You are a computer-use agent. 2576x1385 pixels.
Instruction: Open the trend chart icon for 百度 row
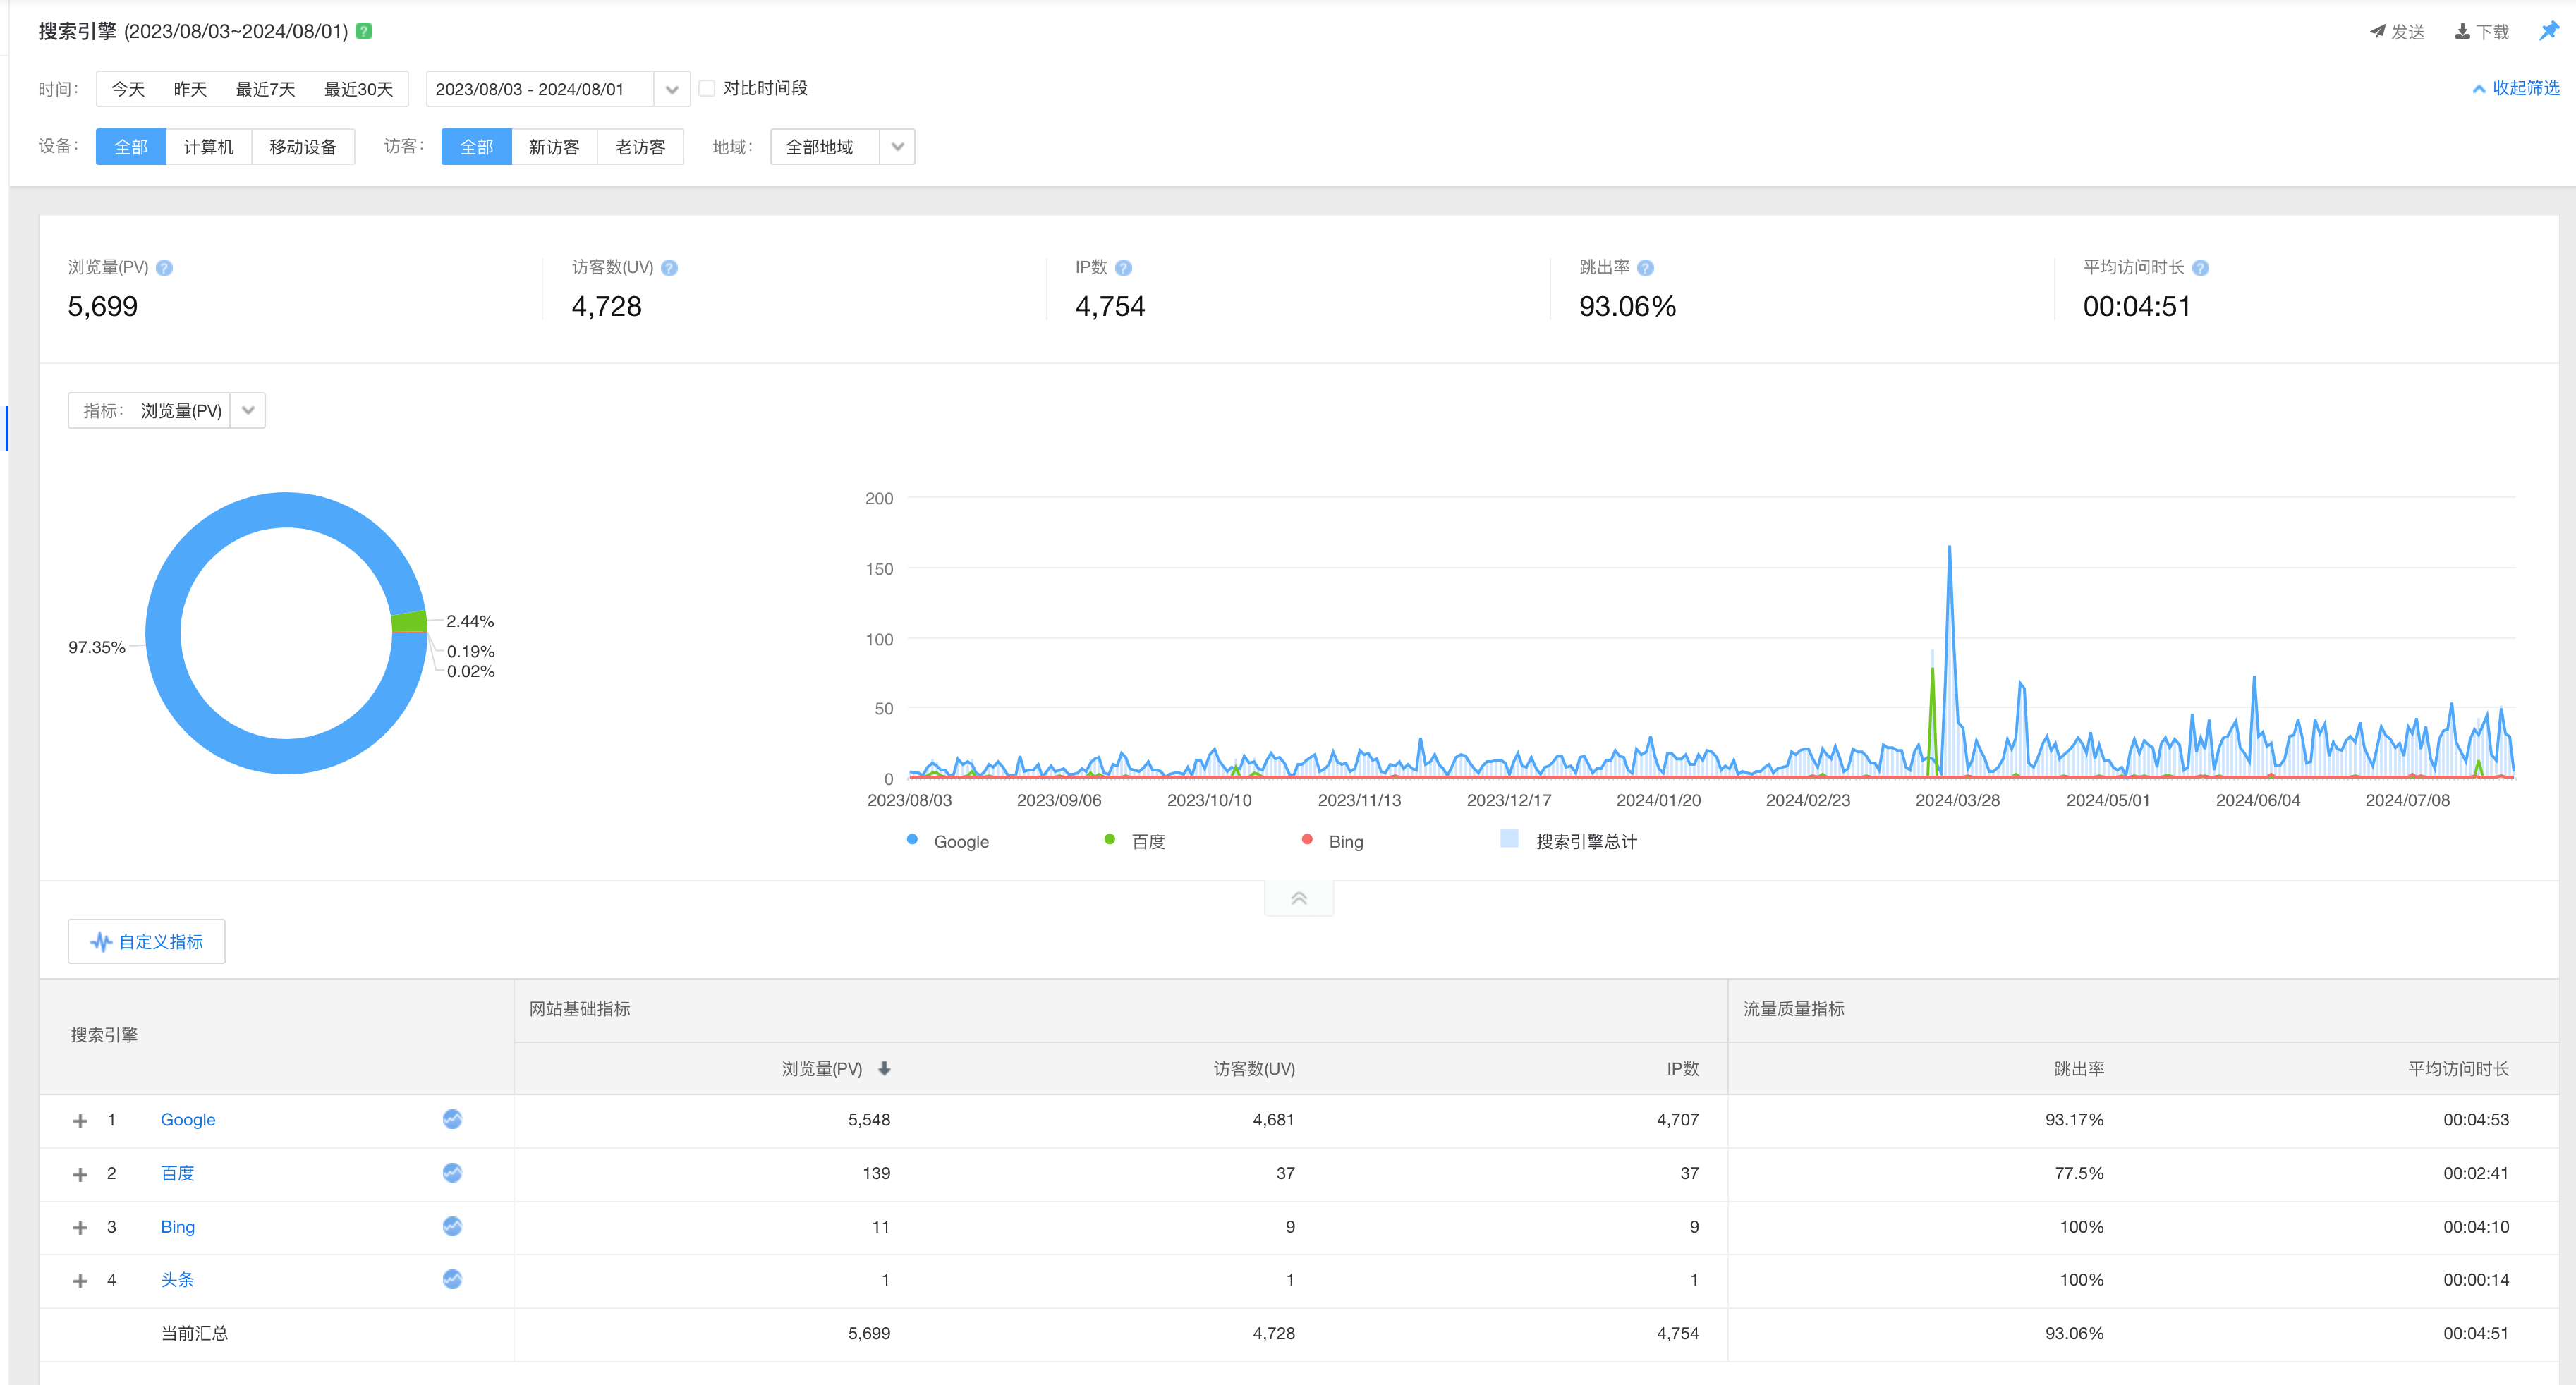pyautogui.click(x=452, y=1172)
